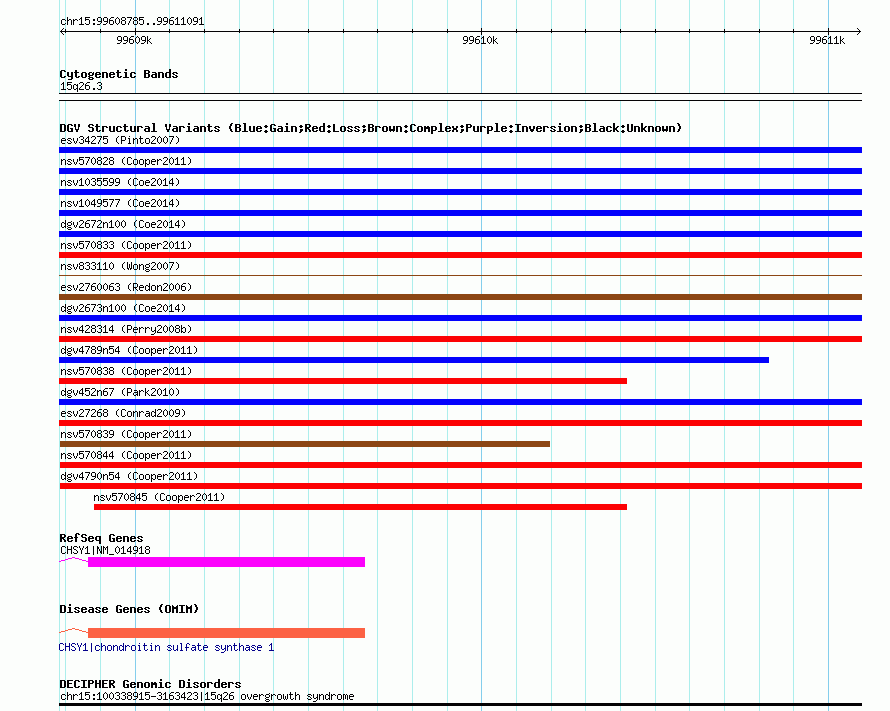Click the chr15:99608785..99611091 coordinate label
The width and height of the screenshot is (890, 711).
tap(132, 21)
